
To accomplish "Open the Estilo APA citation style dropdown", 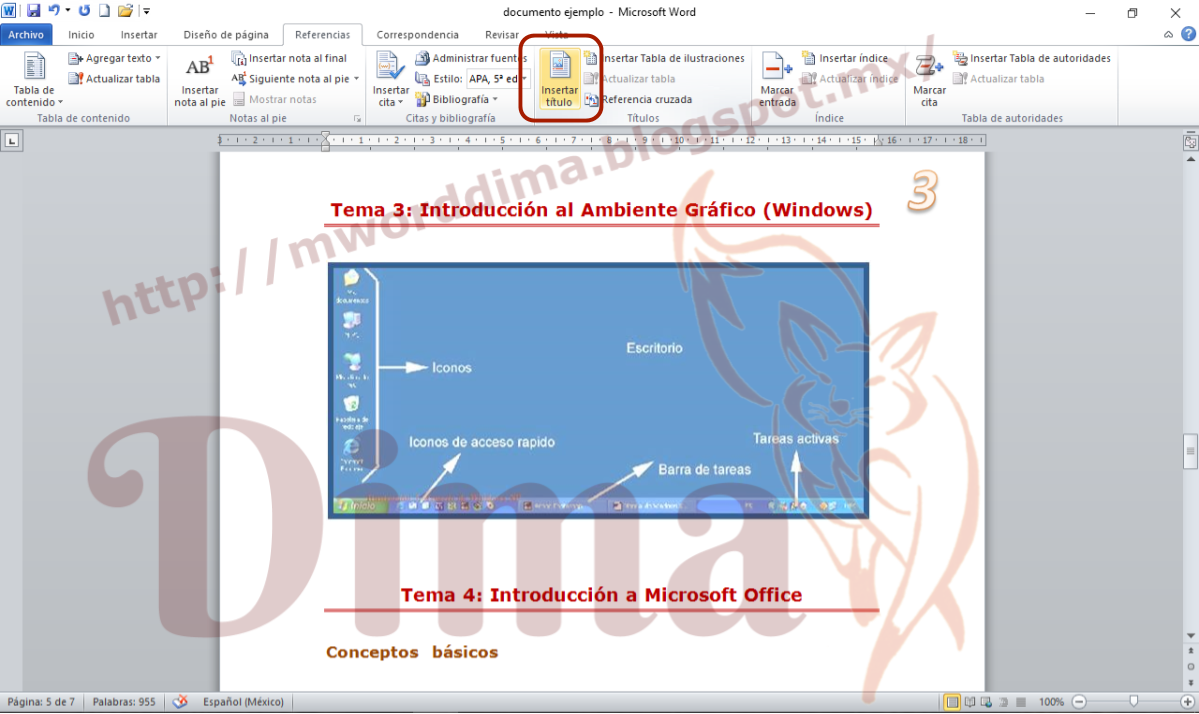I will coord(495,78).
